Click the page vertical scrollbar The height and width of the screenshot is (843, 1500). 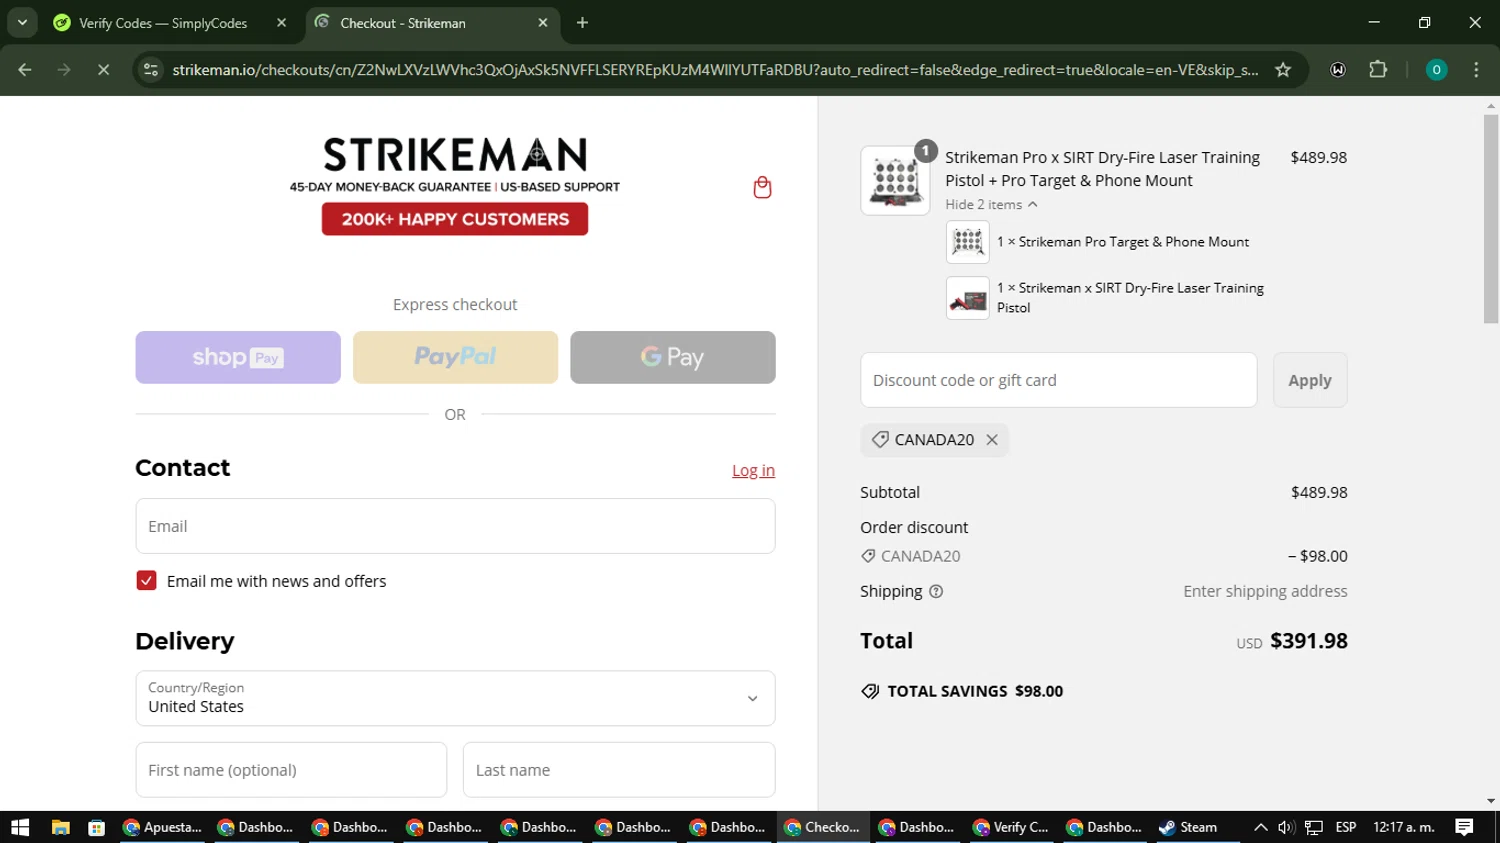[1491, 220]
